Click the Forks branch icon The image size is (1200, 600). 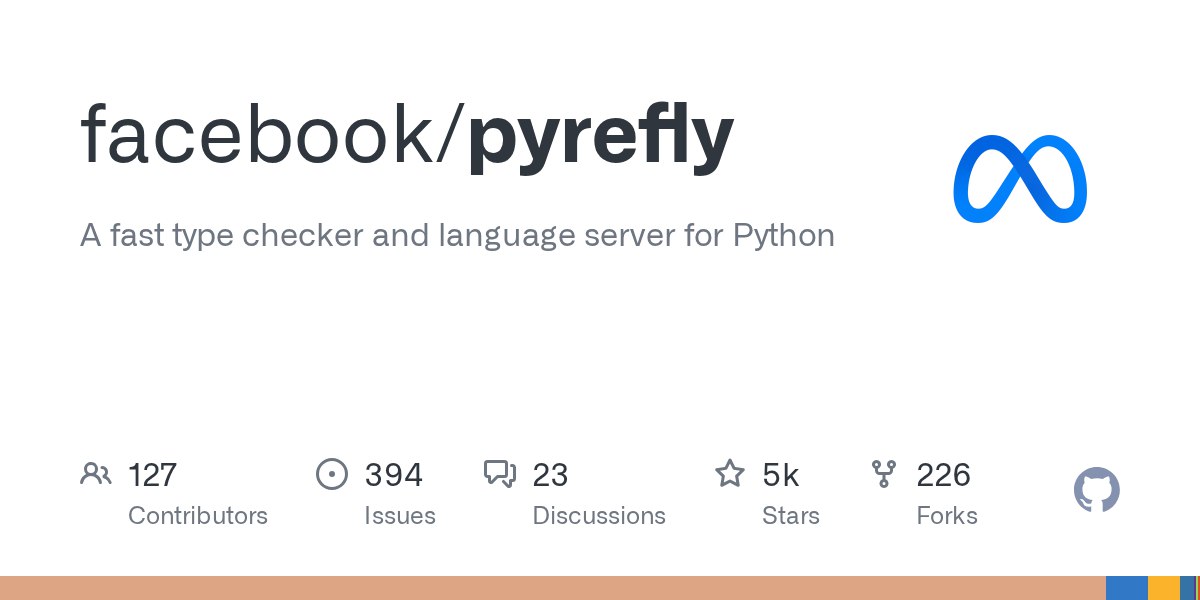pos(884,474)
